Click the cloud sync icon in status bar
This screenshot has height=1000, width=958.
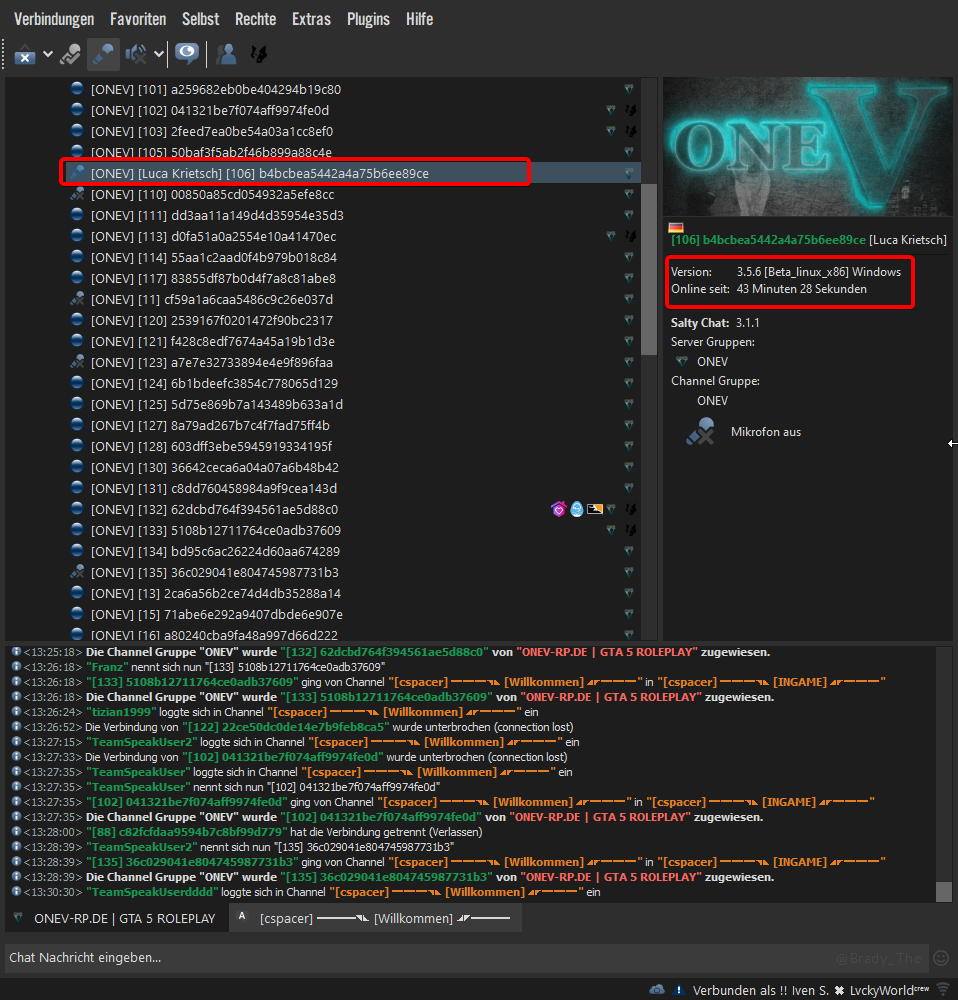coord(657,989)
